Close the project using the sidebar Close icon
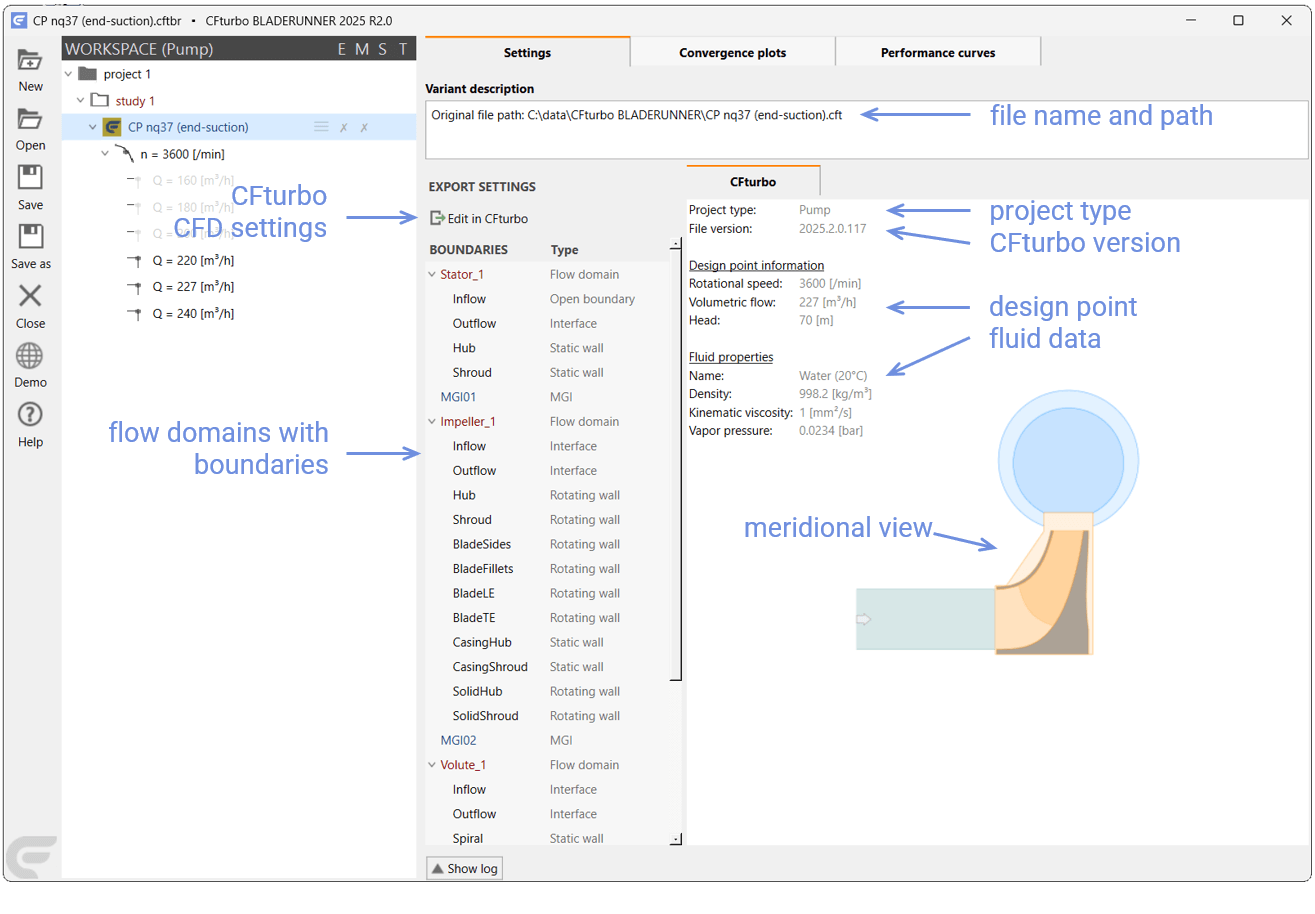Image resolution: width=1315 pixels, height=914 pixels. pos(30,296)
